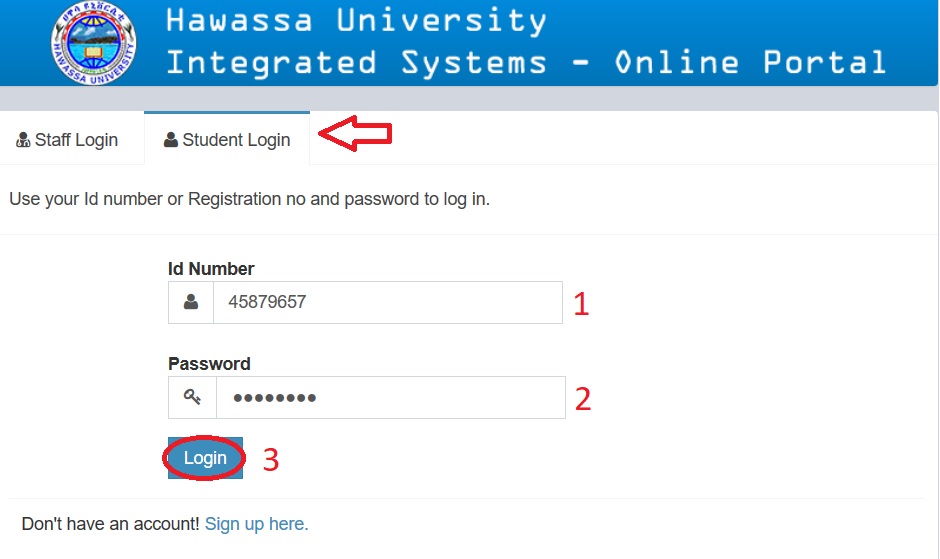Click the Hawassa University logo
Viewport: 940px width, 559px height.
pos(93,43)
